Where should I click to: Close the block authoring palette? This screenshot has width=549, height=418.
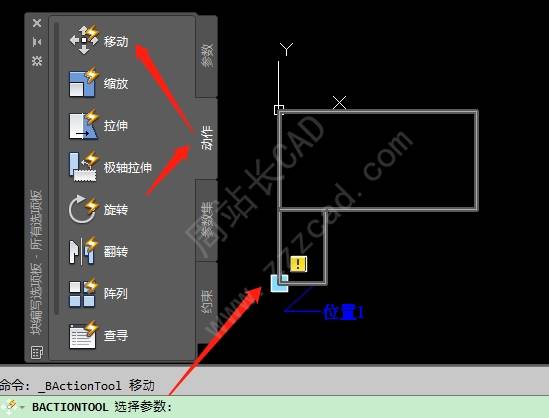[x=37, y=23]
